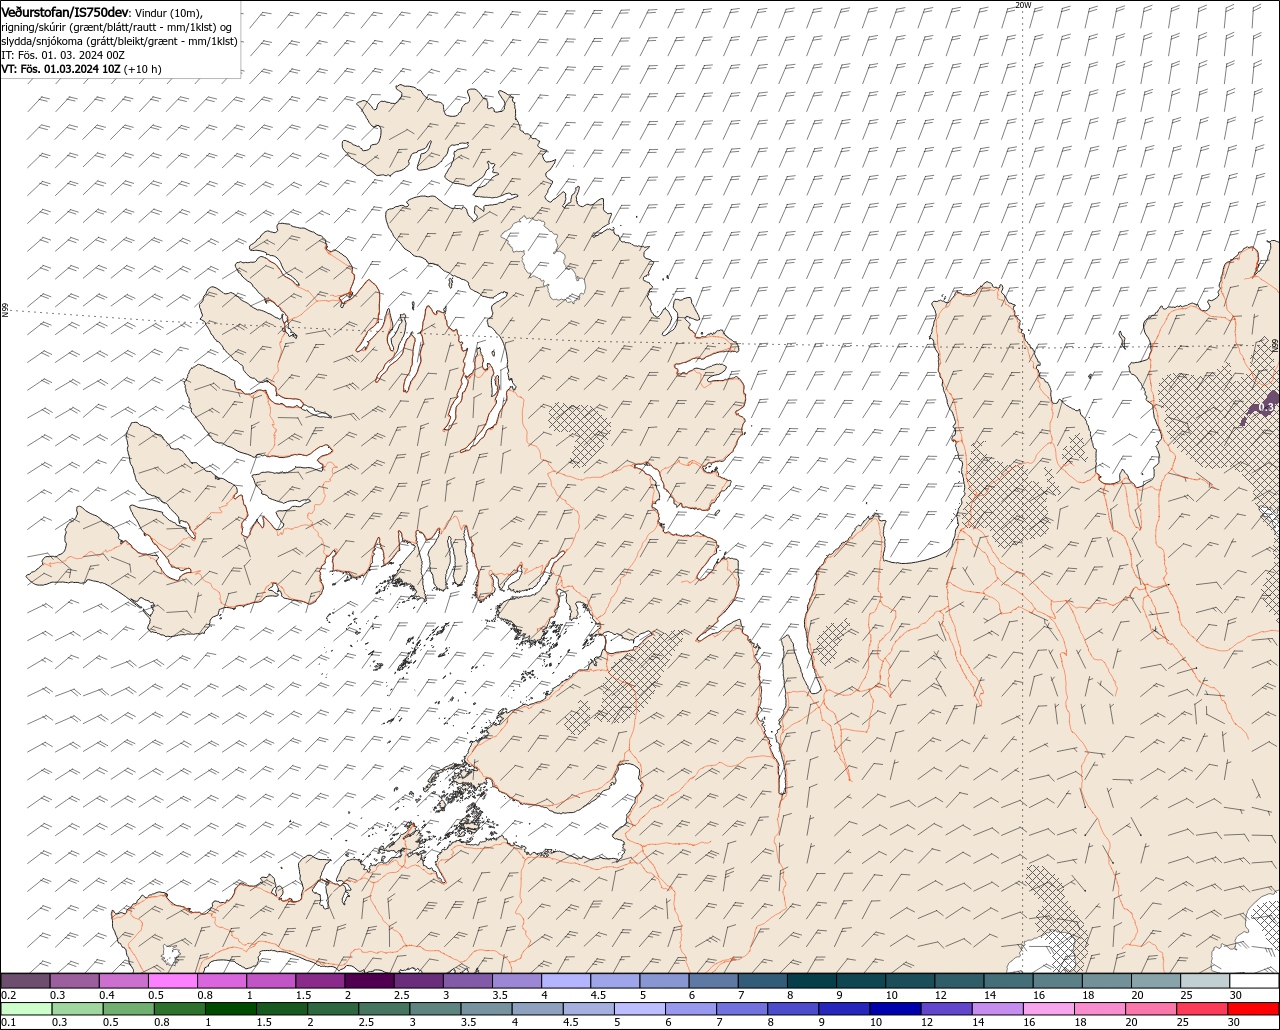
Task: Click the lavender 4 swatch in the top legend row
Action: [566, 981]
